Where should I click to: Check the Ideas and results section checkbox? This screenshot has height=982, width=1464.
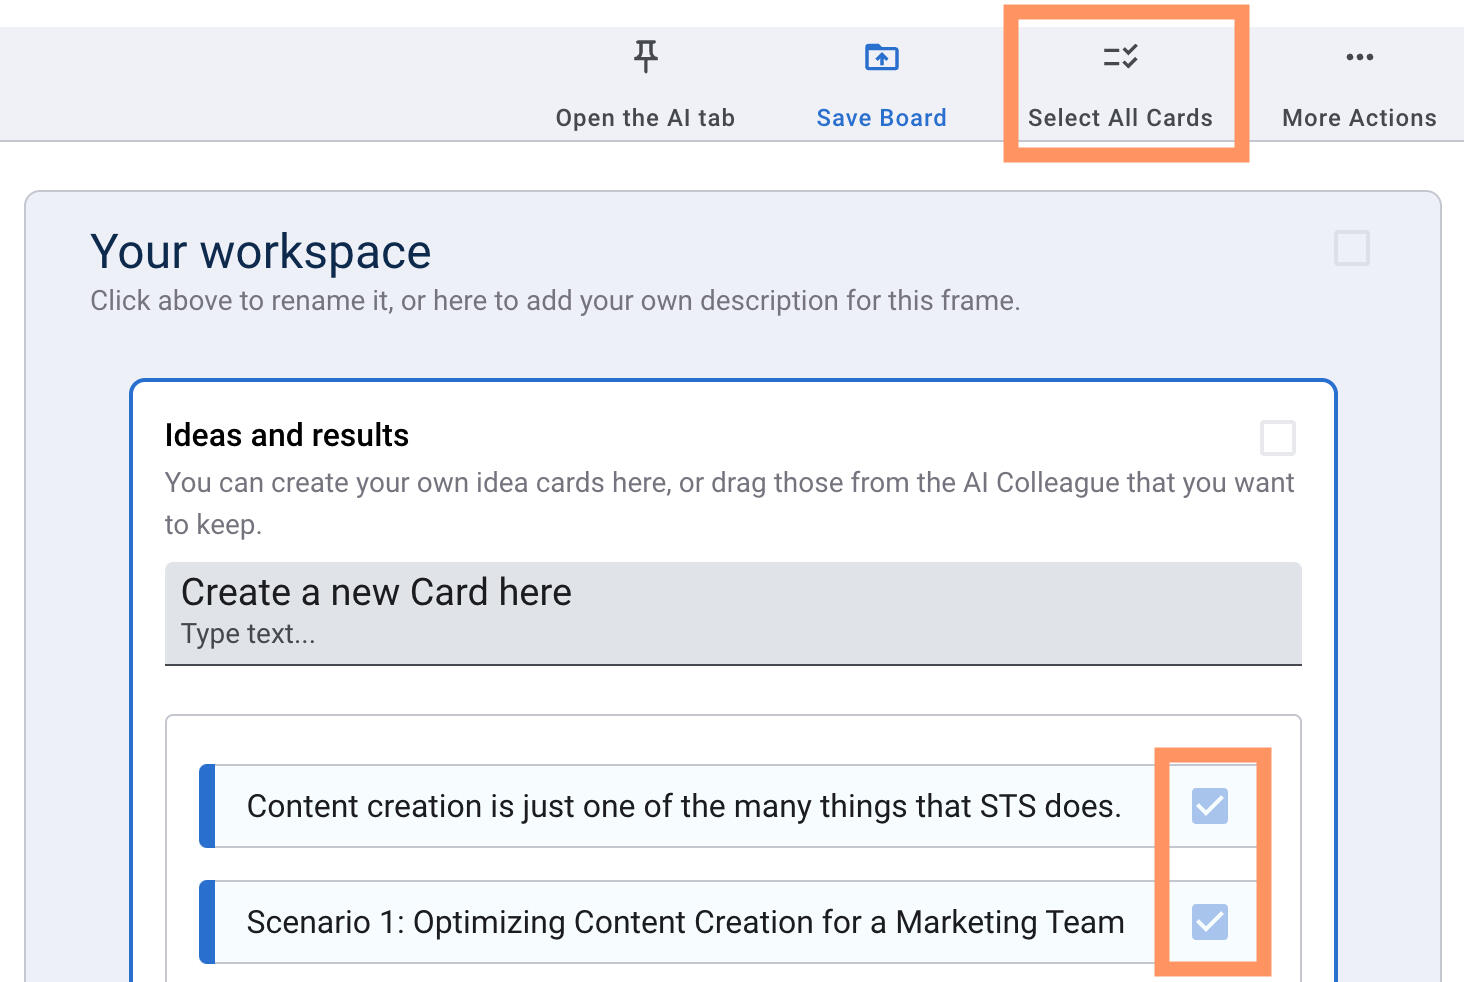(x=1277, y=438)
